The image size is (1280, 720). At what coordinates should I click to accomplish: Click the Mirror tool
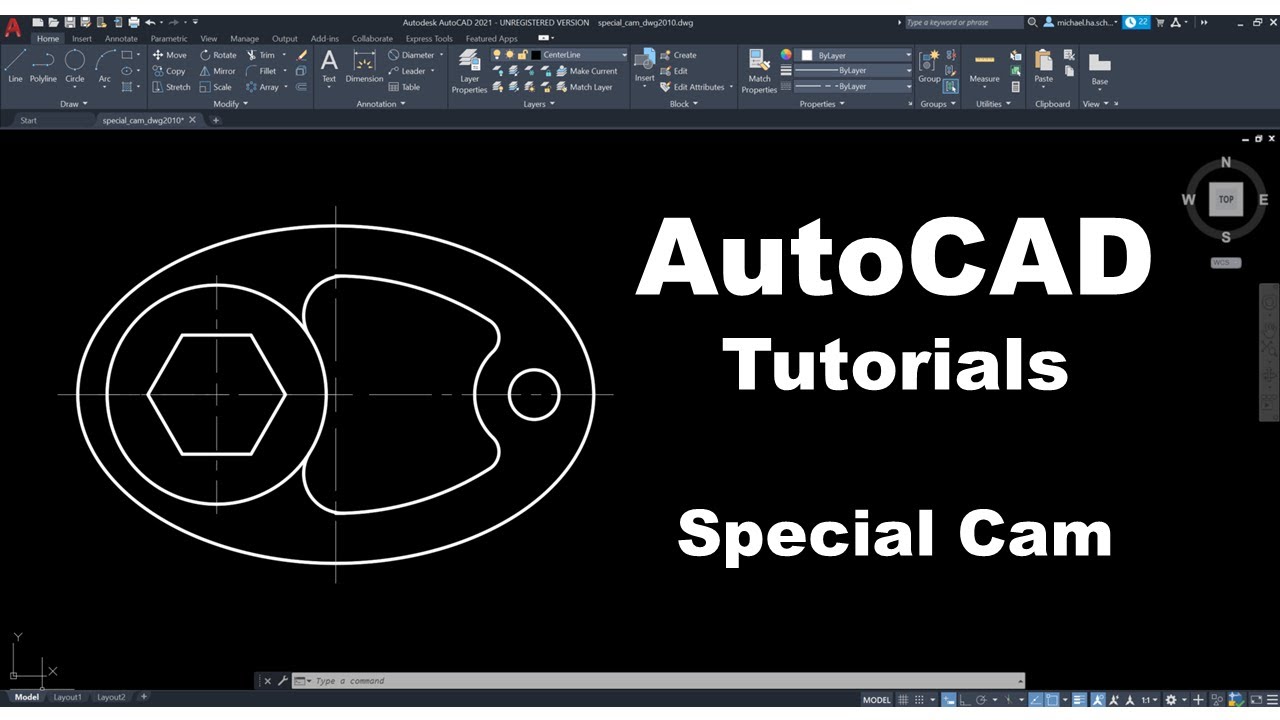(x=218, y=71)
